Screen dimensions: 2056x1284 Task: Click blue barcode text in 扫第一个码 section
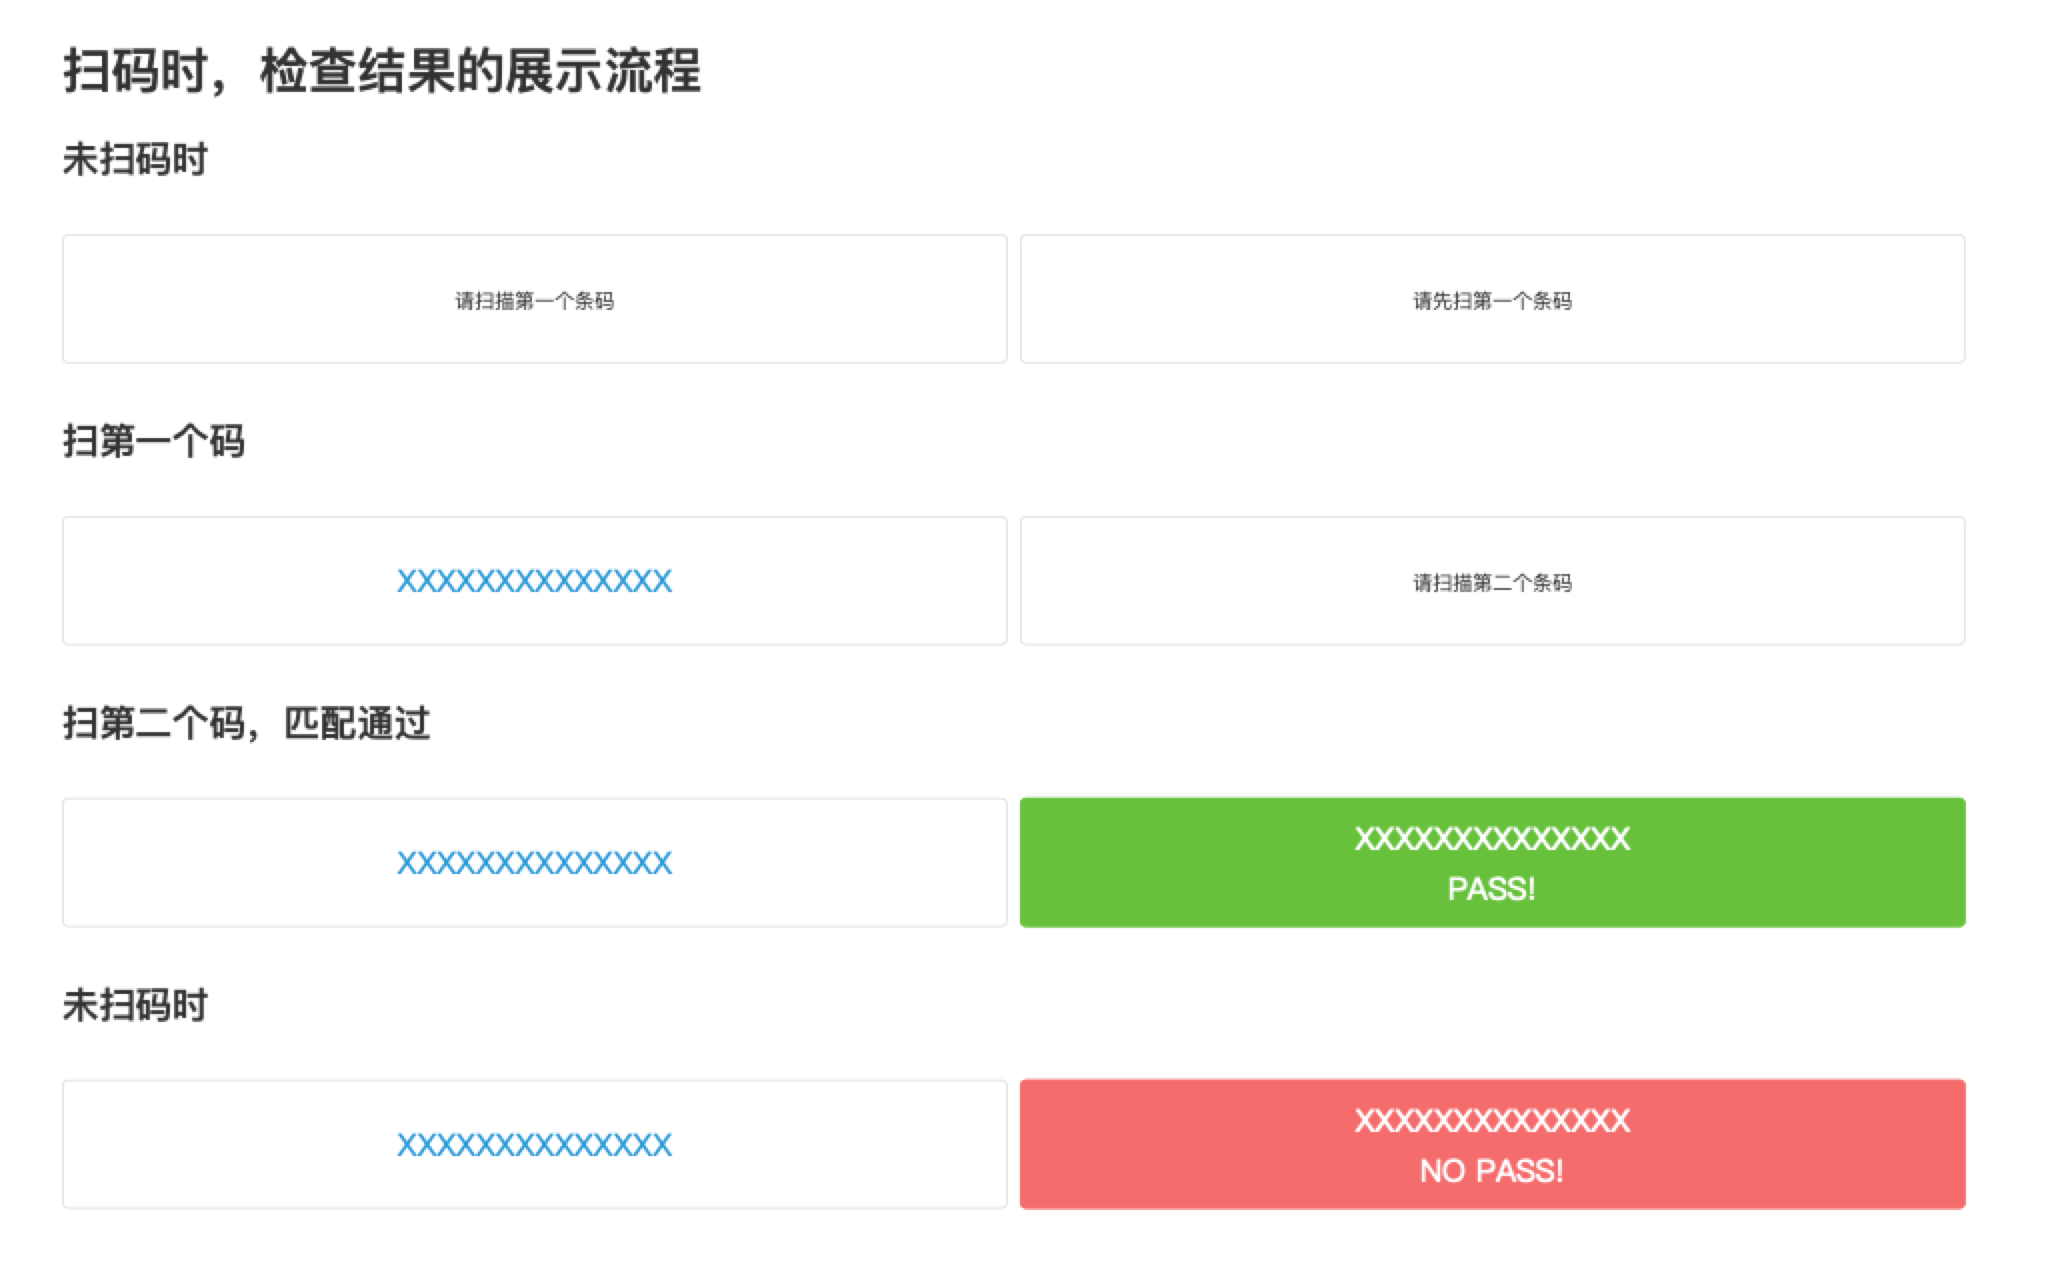pyautogui.click(x=534, y=581)
